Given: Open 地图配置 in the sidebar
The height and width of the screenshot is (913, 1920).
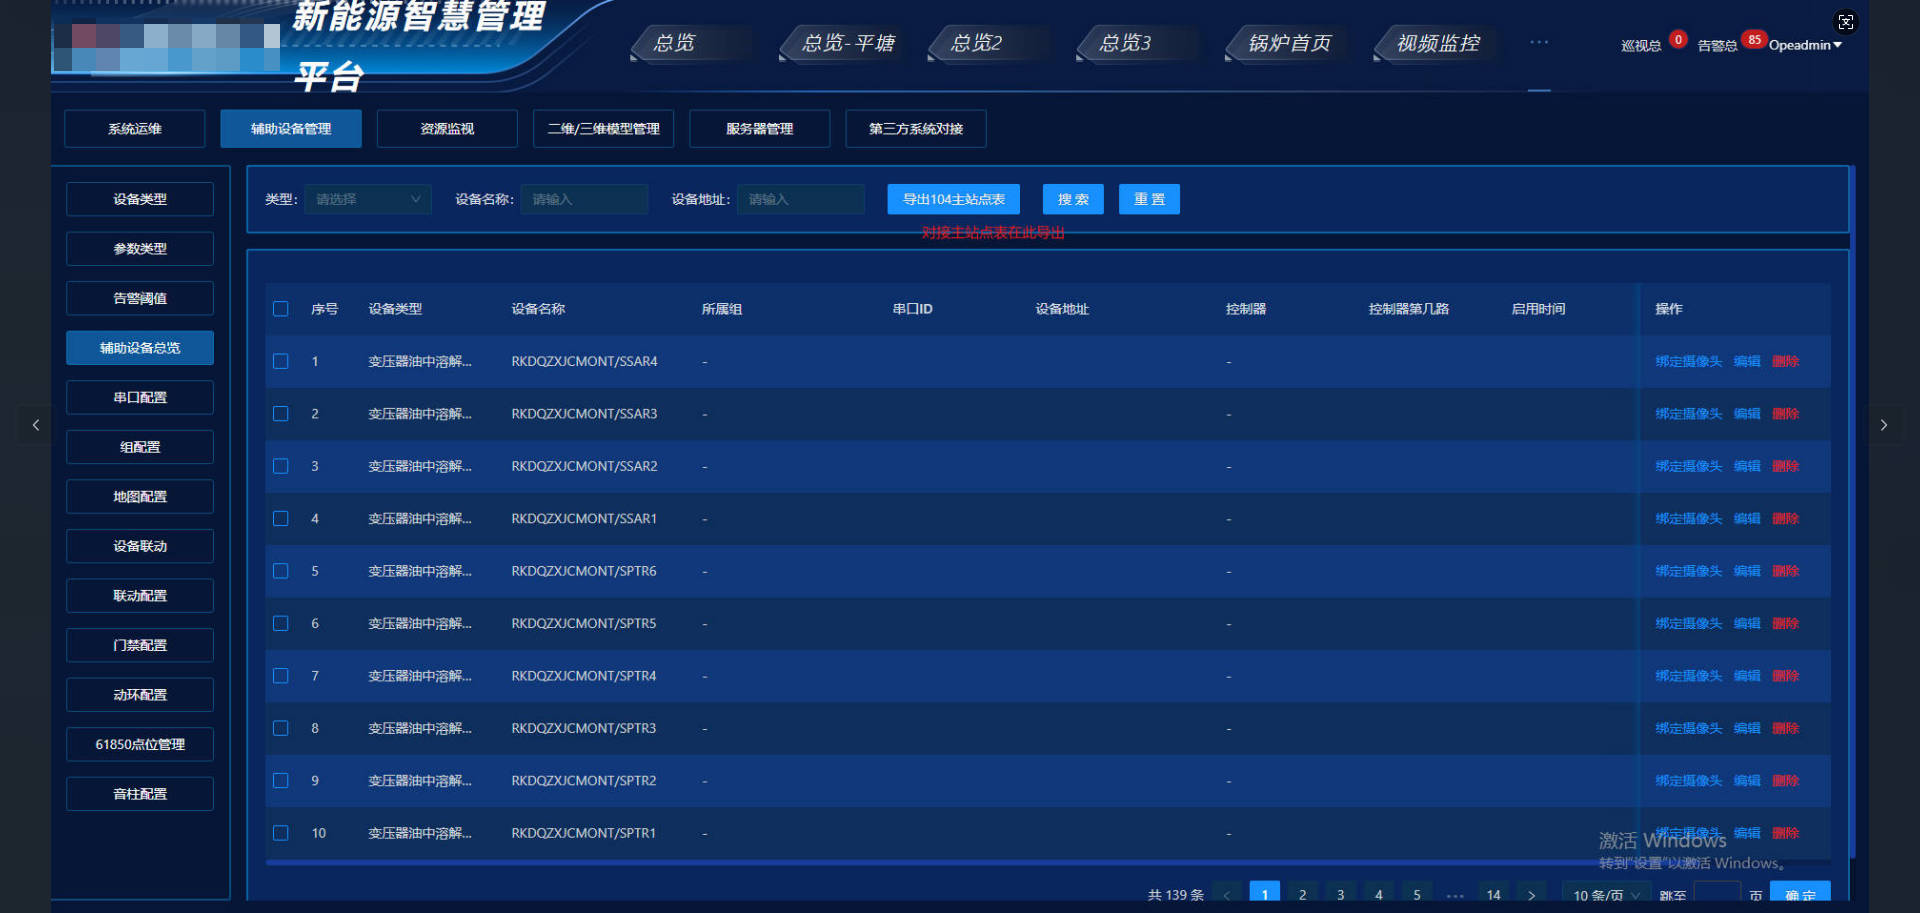Looking at the screenshot, I should click(140, 496).
